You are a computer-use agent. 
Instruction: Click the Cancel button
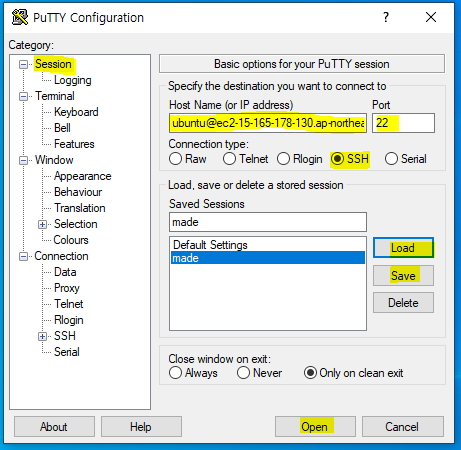coord(403,427)
